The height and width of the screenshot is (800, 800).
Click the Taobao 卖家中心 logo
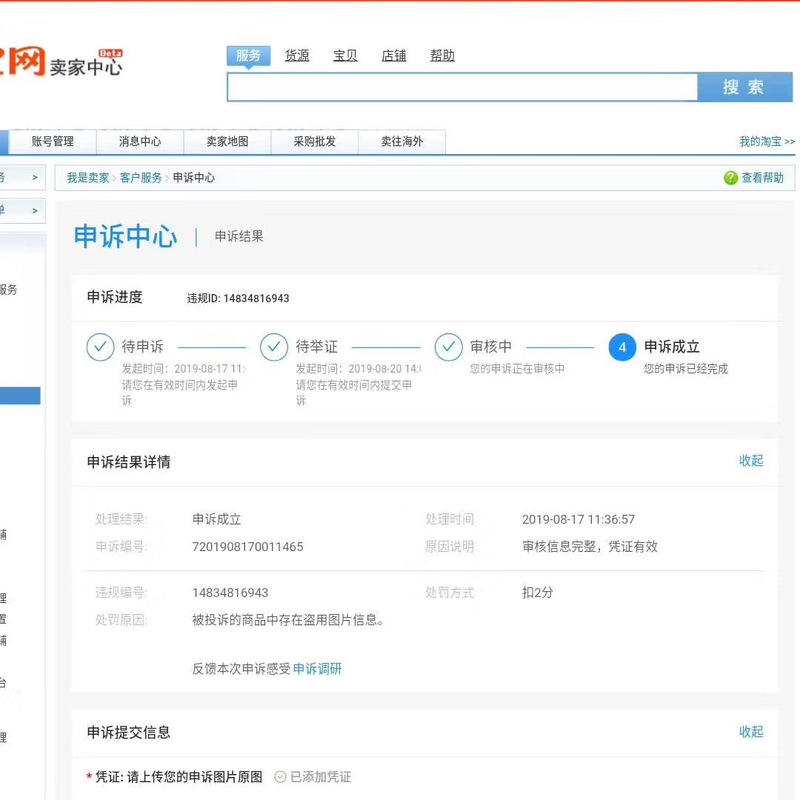coord(61,62)
